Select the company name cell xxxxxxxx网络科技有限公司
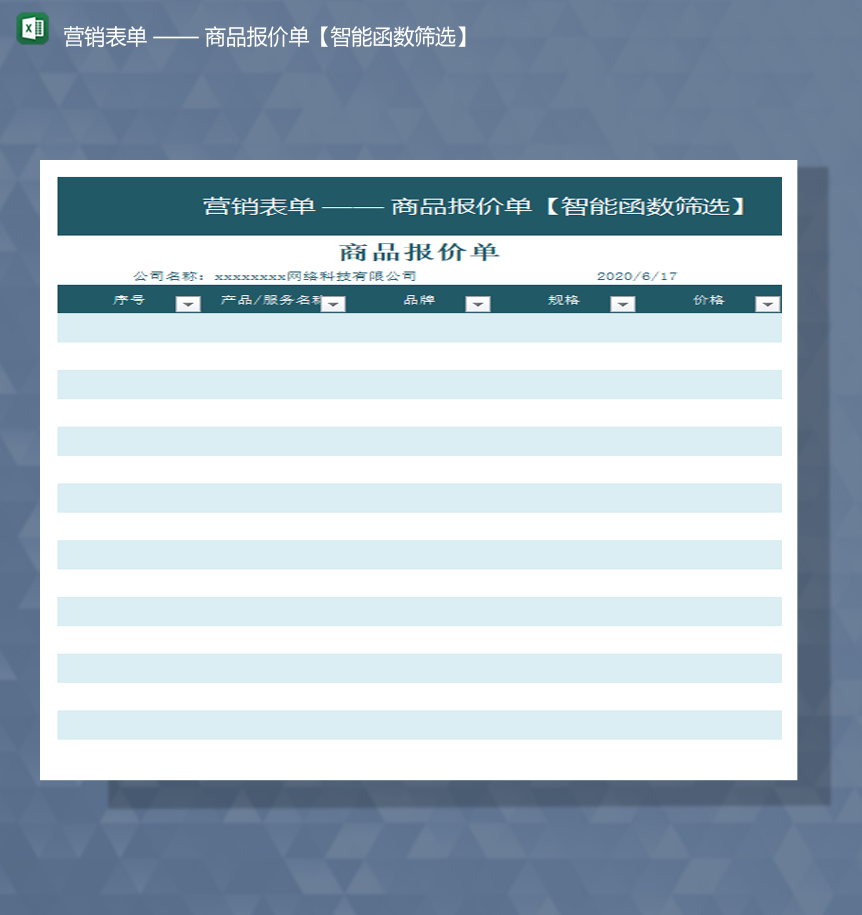862x915 pixels. coord(277,275)
